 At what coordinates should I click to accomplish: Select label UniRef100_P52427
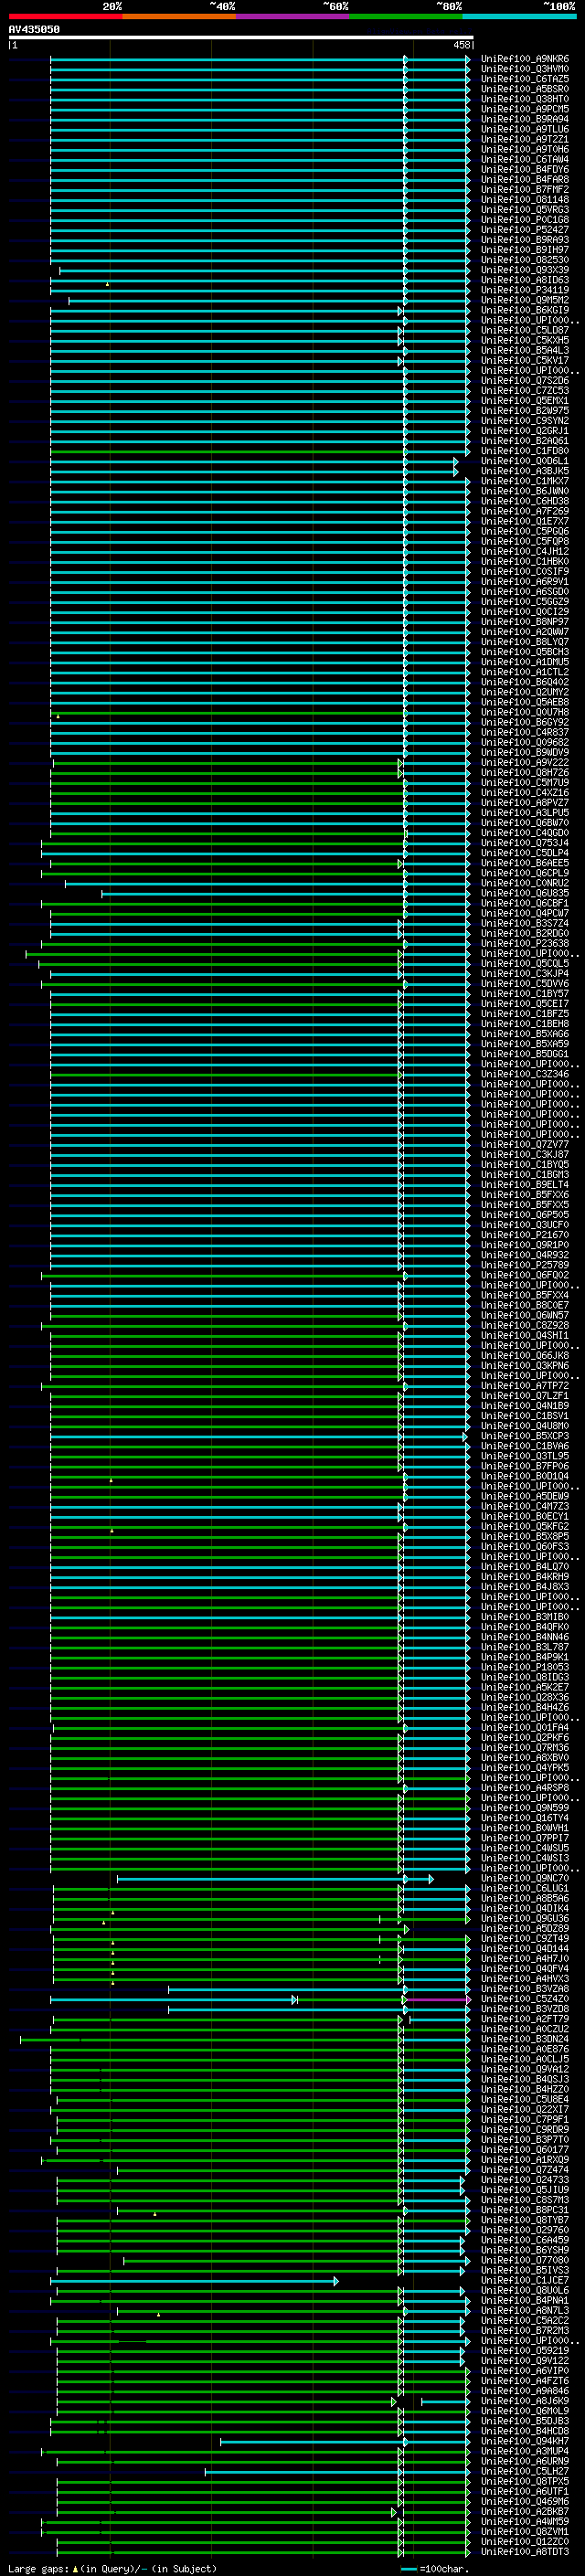coord(525,230)
